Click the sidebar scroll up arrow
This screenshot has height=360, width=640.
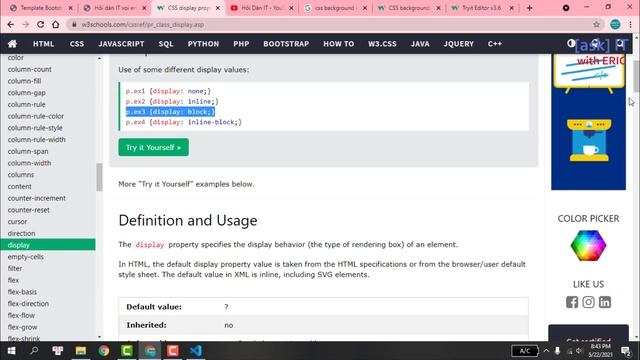point(99,58)
